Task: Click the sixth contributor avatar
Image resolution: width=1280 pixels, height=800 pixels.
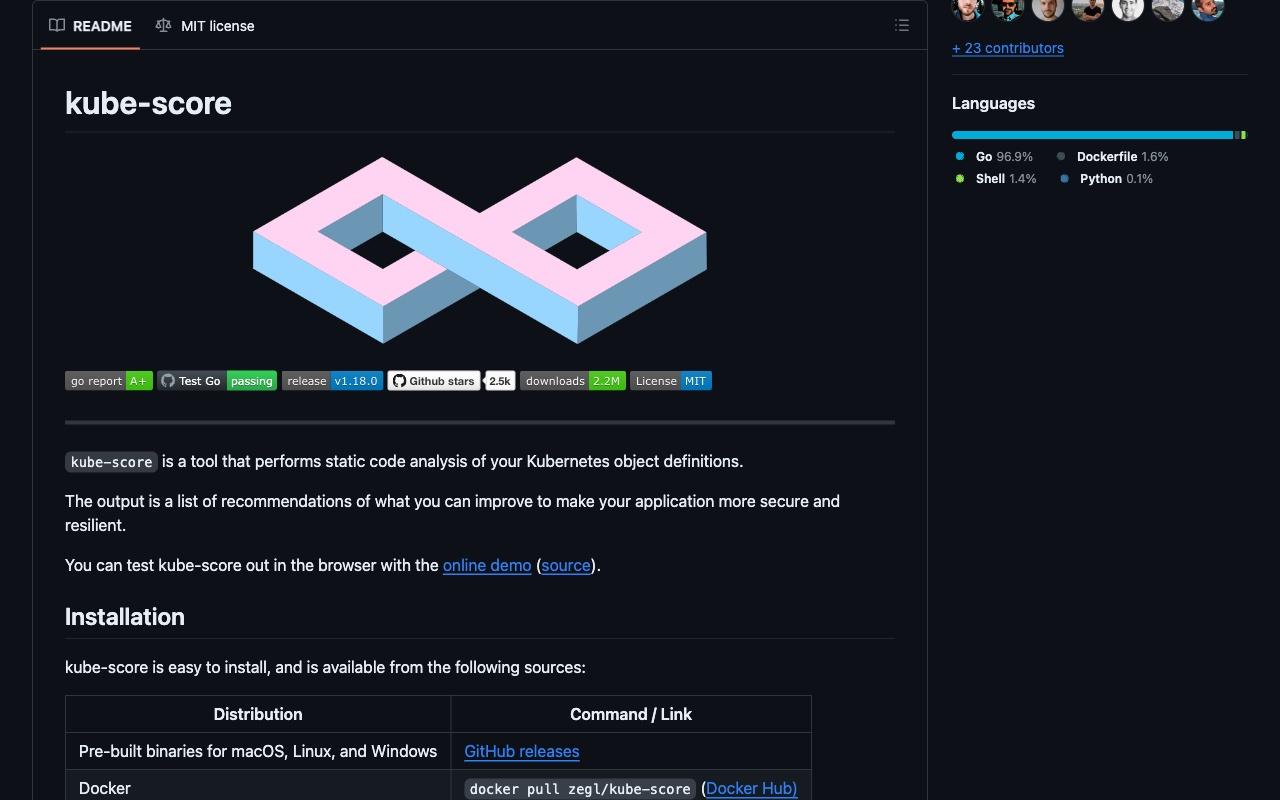Action: 1168,9
